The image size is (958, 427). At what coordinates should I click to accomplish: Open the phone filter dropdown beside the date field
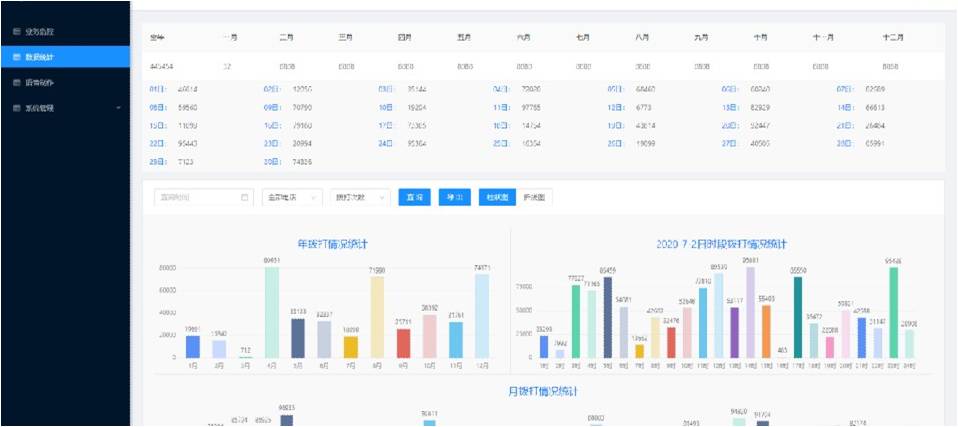[x=292, y=197]
